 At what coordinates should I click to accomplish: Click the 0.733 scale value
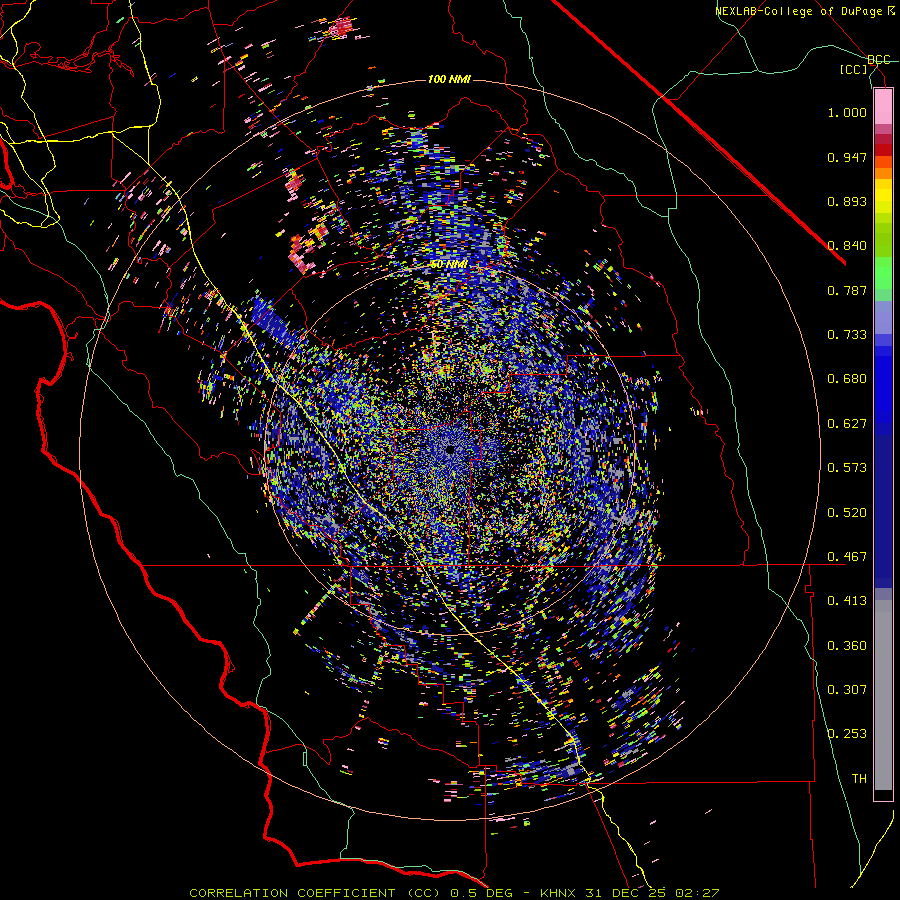pos(847,335)
